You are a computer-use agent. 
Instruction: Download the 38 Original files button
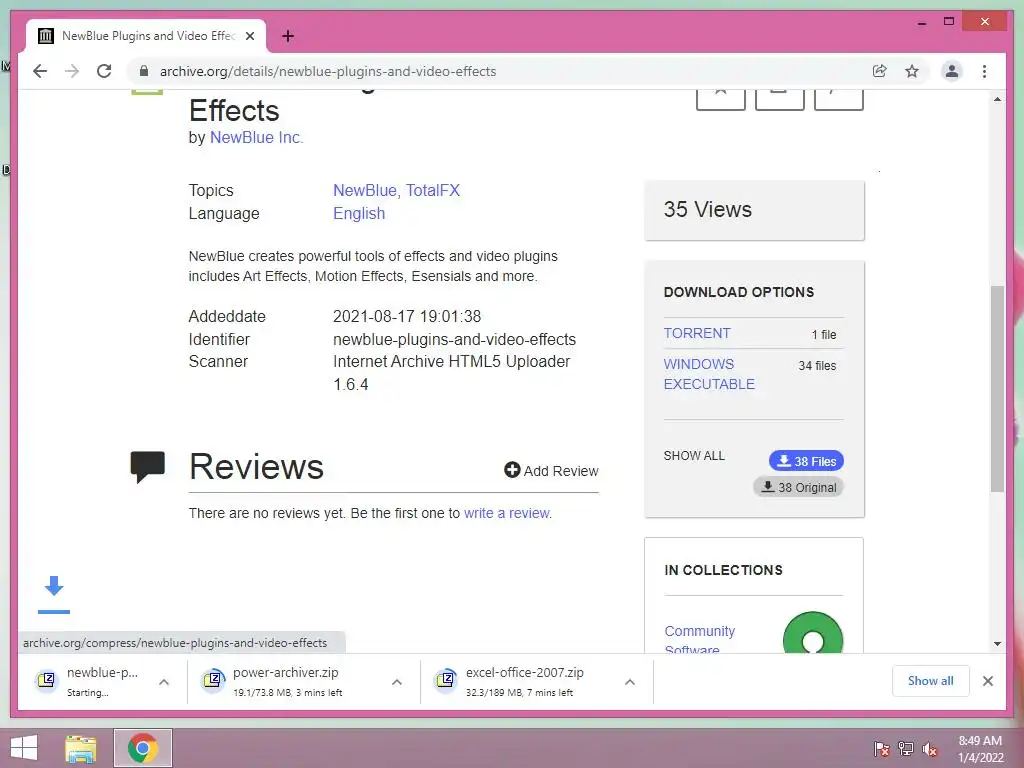pyautogui.click(x=799, y=487)
